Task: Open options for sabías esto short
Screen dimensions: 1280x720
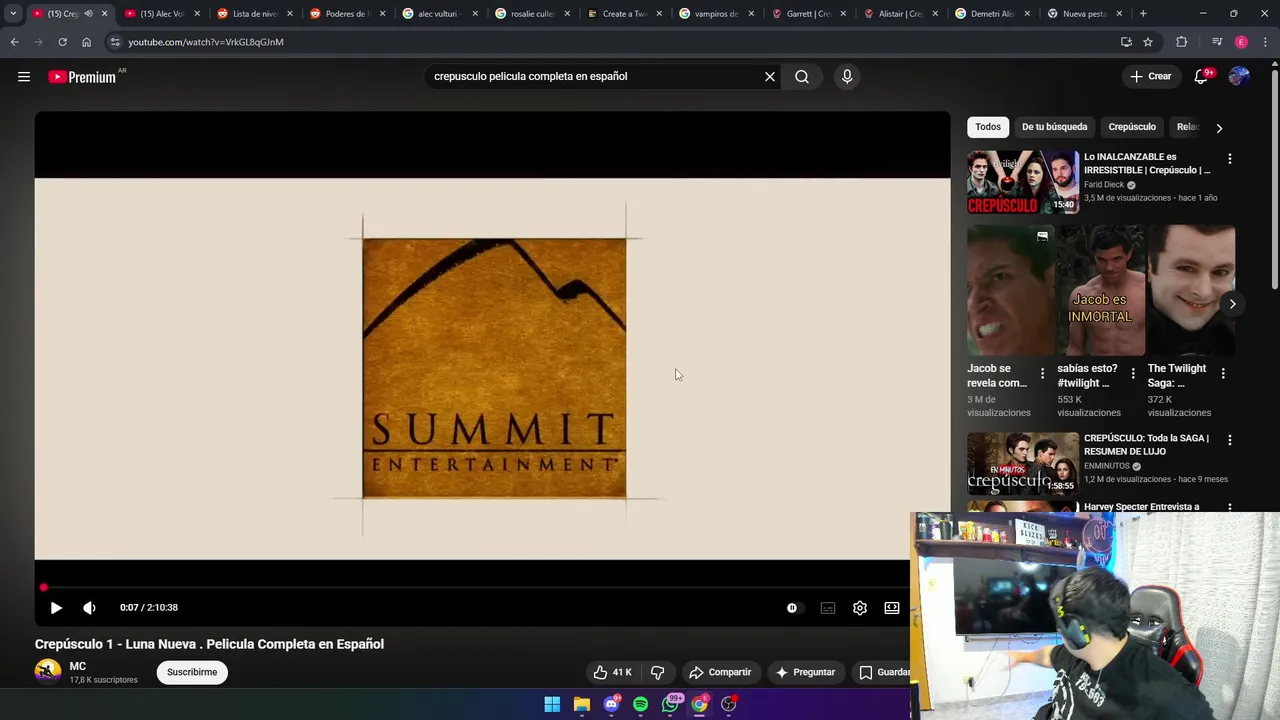Action: pyautogui.click(x=1133, y=373)
